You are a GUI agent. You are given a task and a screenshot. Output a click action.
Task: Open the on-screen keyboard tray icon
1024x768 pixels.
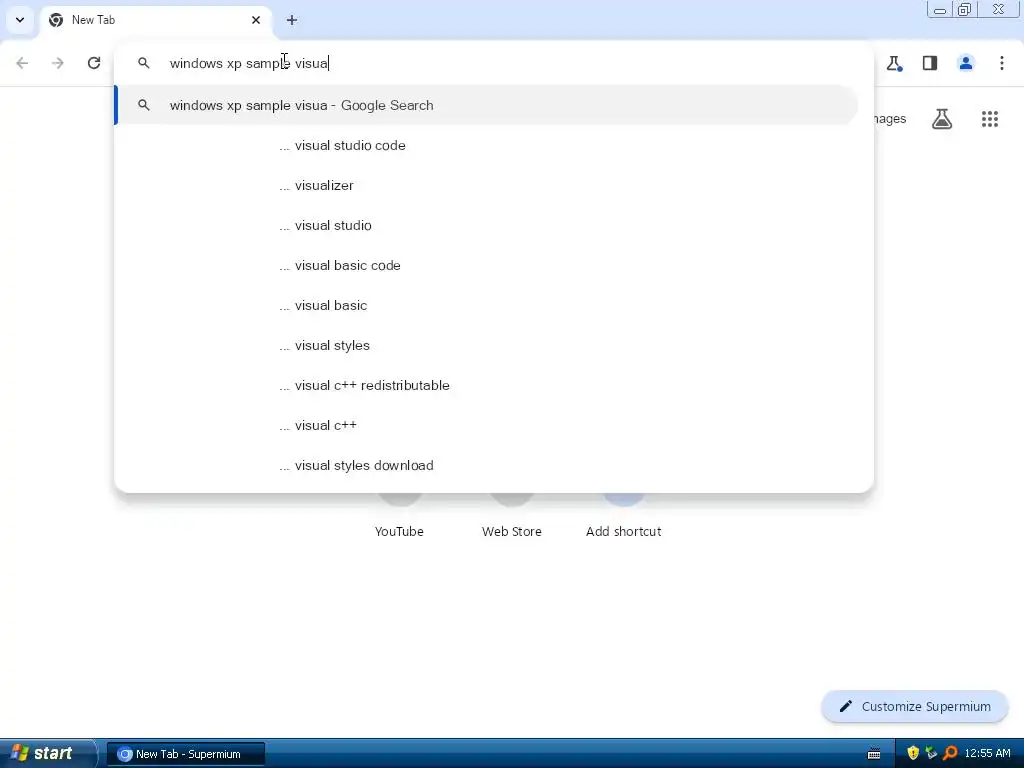874,754
